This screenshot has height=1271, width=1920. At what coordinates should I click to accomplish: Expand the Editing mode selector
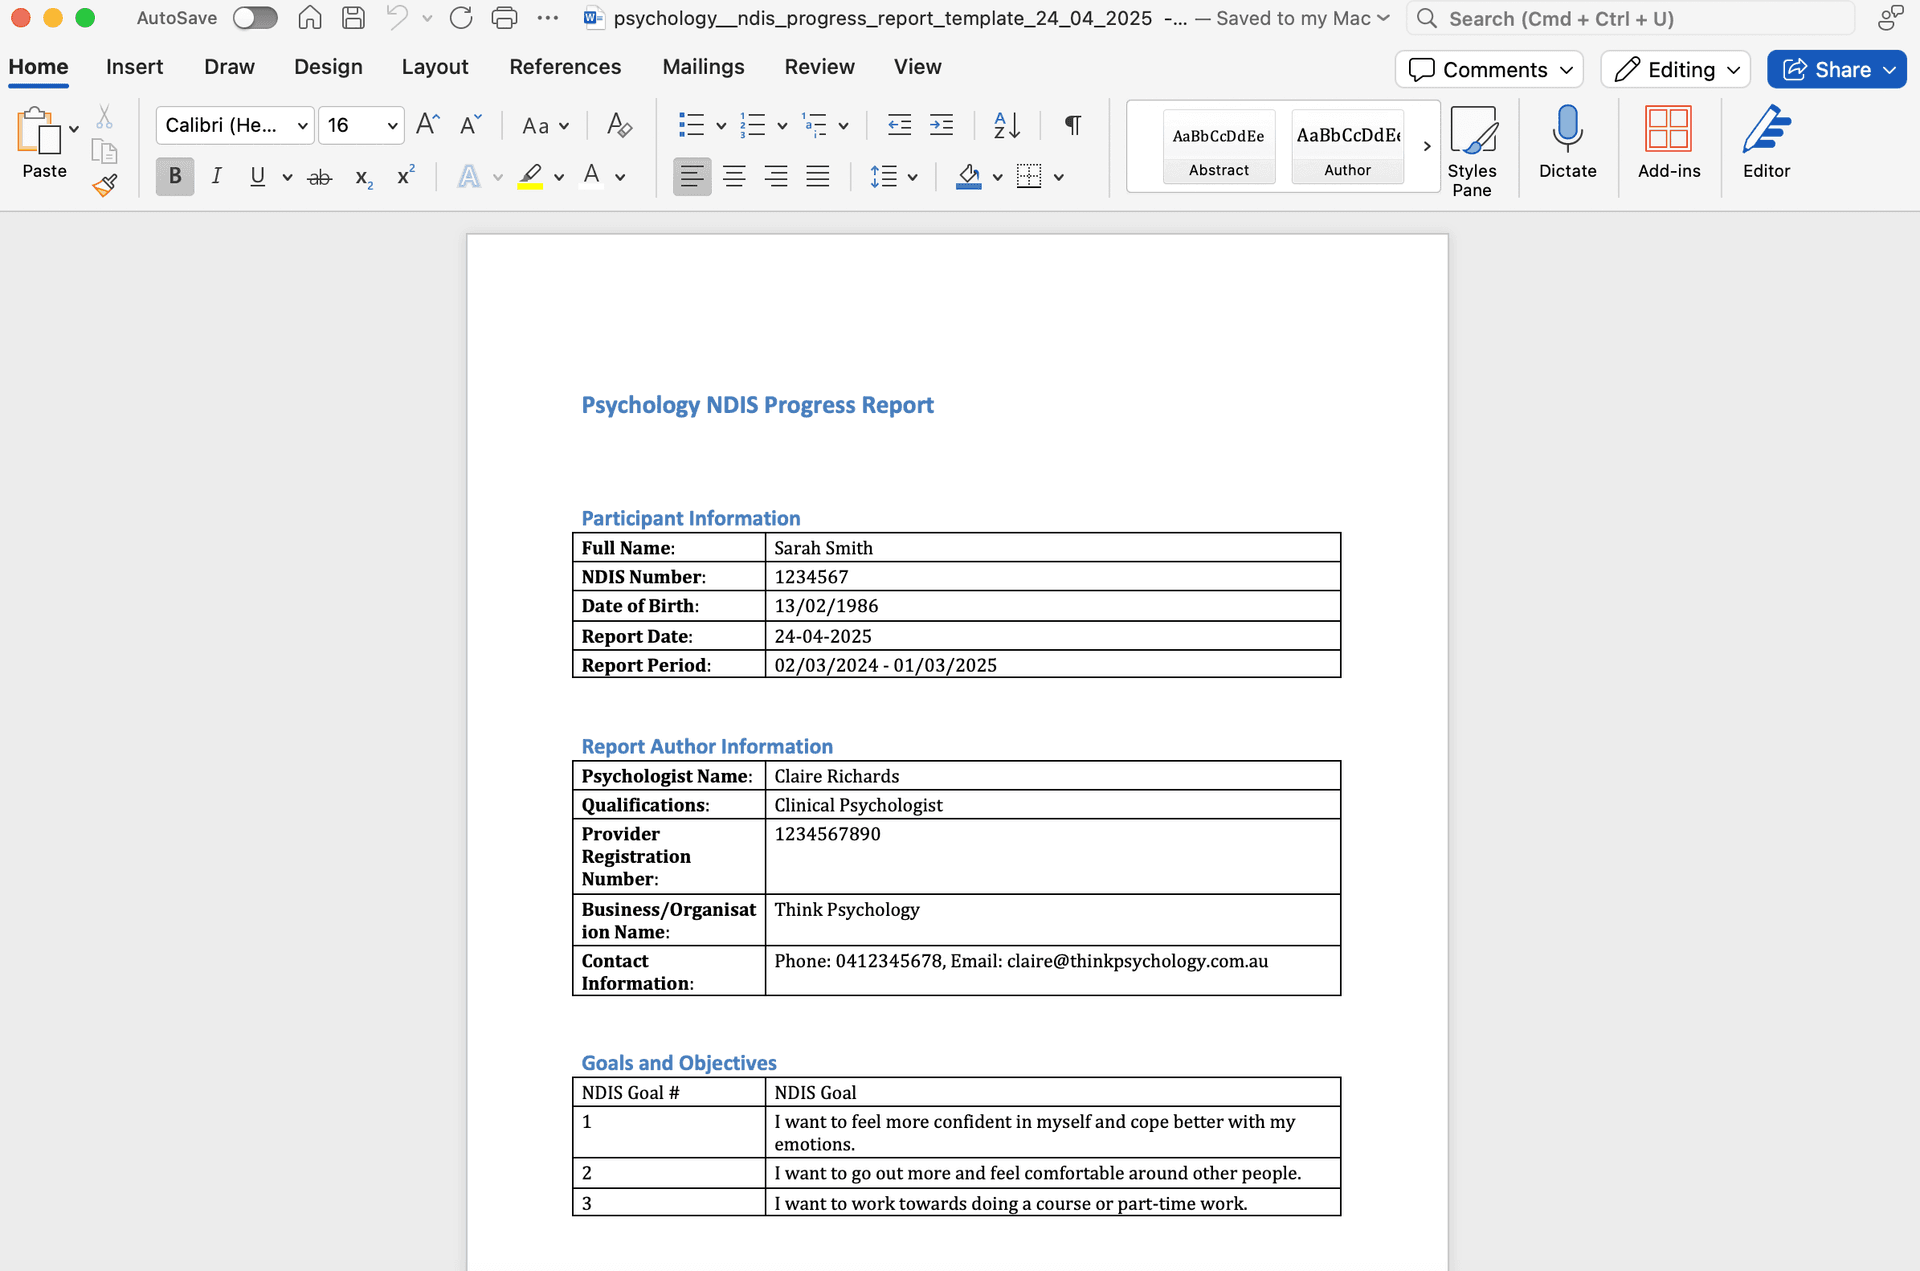pyautogui.click(x=1733, y=70)
